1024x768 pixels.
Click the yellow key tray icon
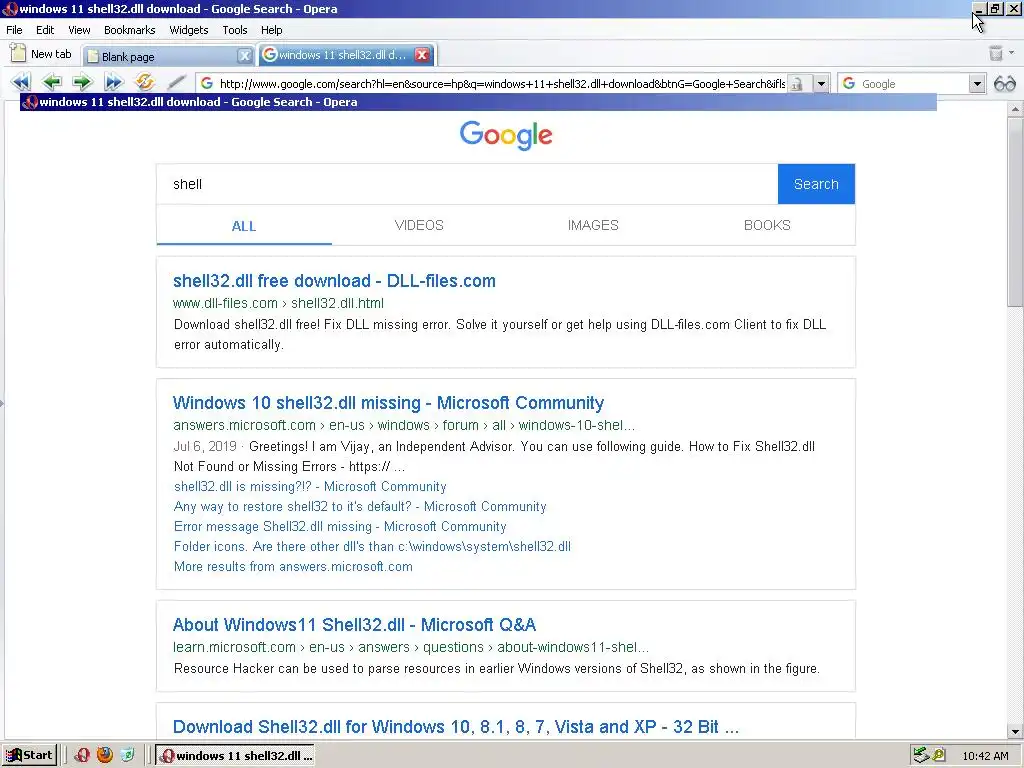coord(938,756)
